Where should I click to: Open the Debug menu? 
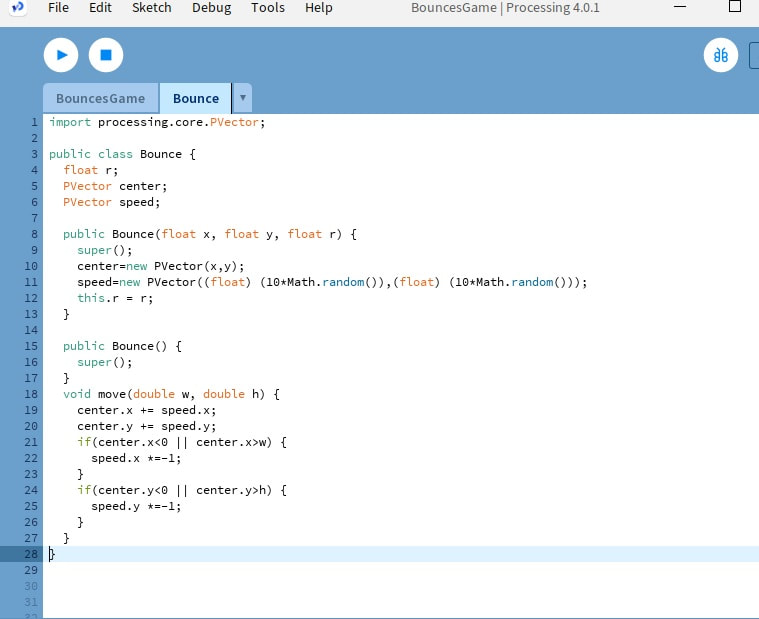click(x=212, y=8)
